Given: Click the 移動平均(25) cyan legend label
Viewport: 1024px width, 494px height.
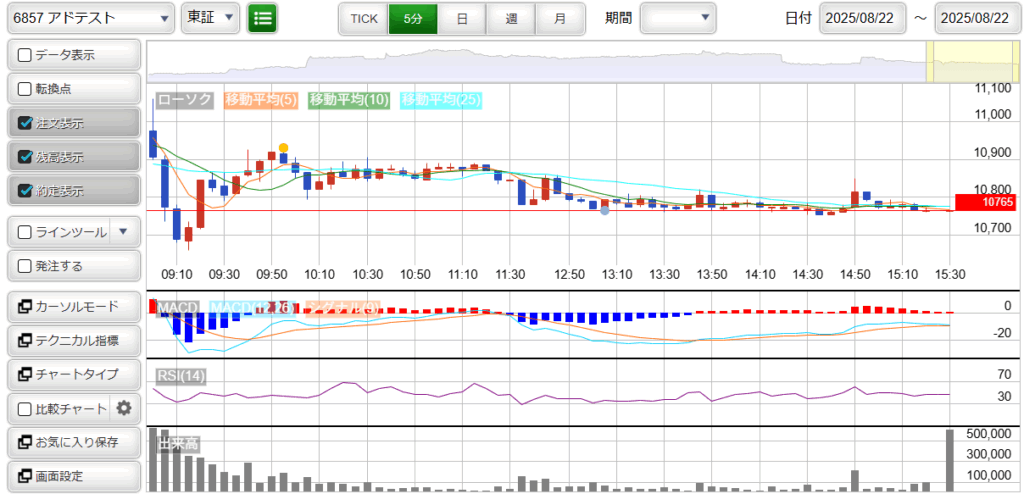Looking at the screenshot, I should click(x=442, y=100).
